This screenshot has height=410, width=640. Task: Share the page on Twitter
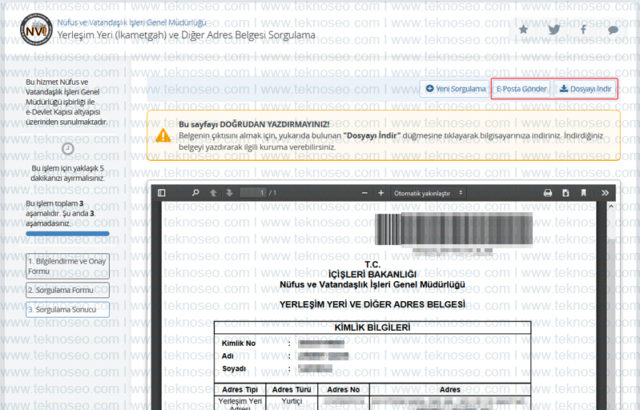tap(554, 29)
